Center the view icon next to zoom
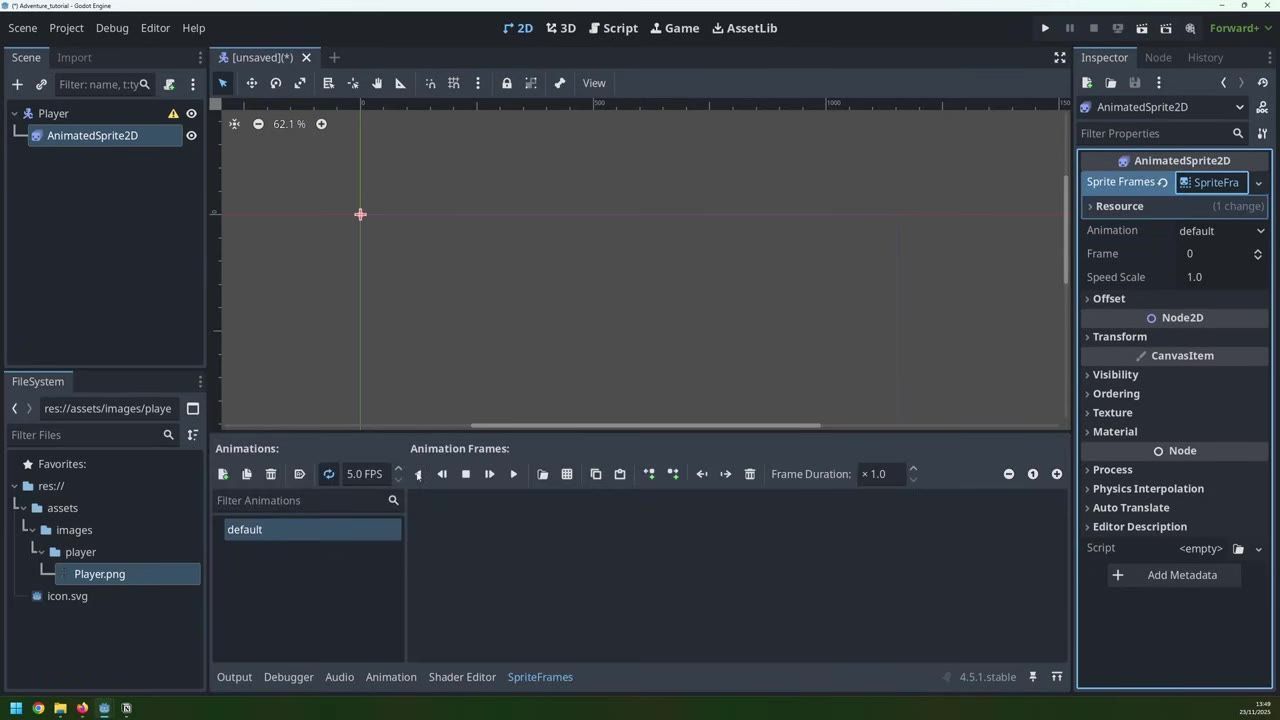 pos(234,124)
